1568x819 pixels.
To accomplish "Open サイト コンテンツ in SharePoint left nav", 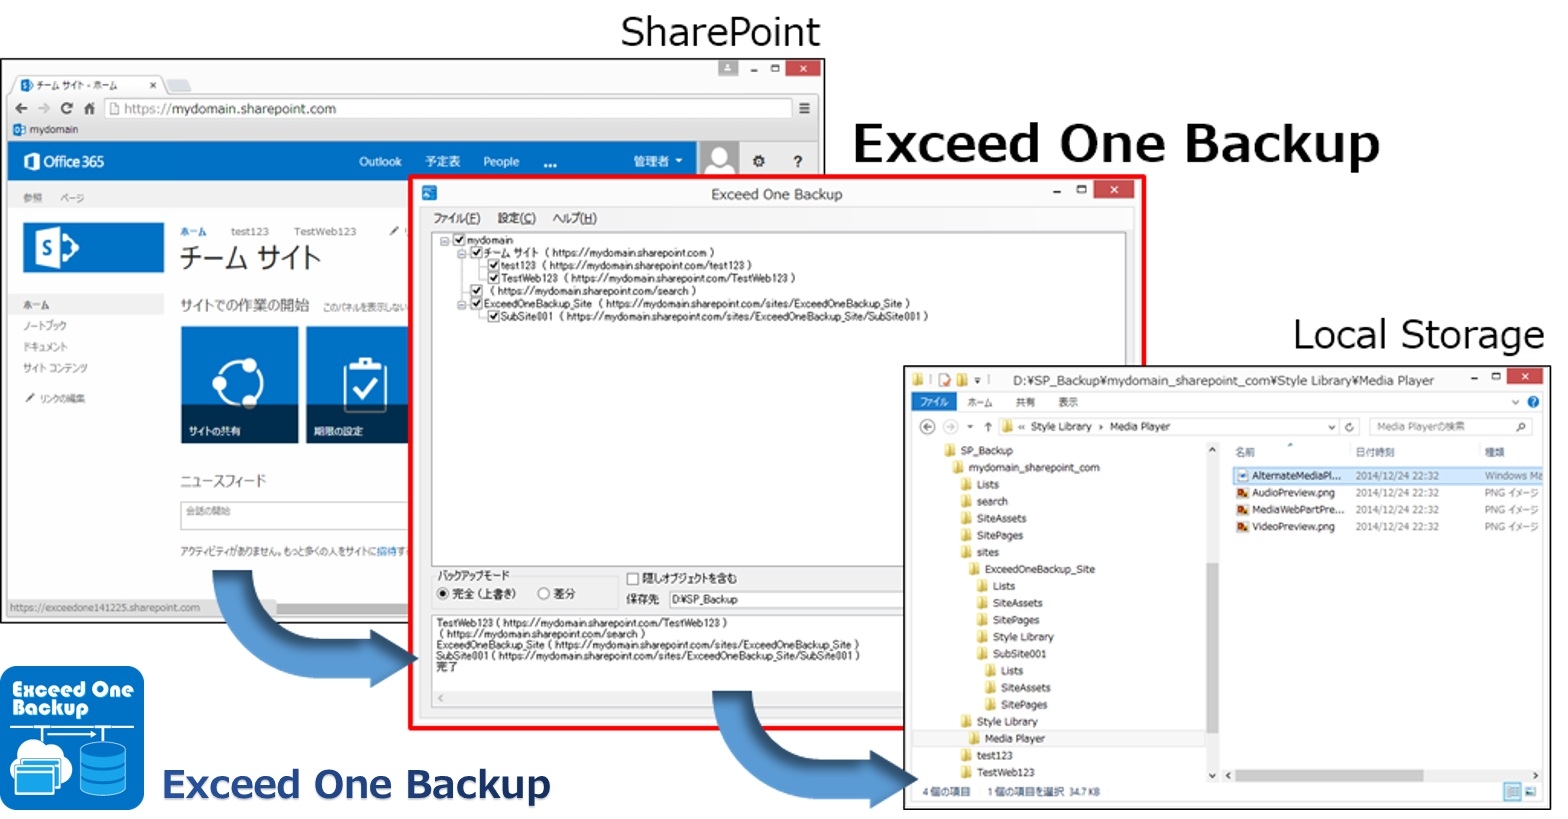I will click(x=55, y=368).
